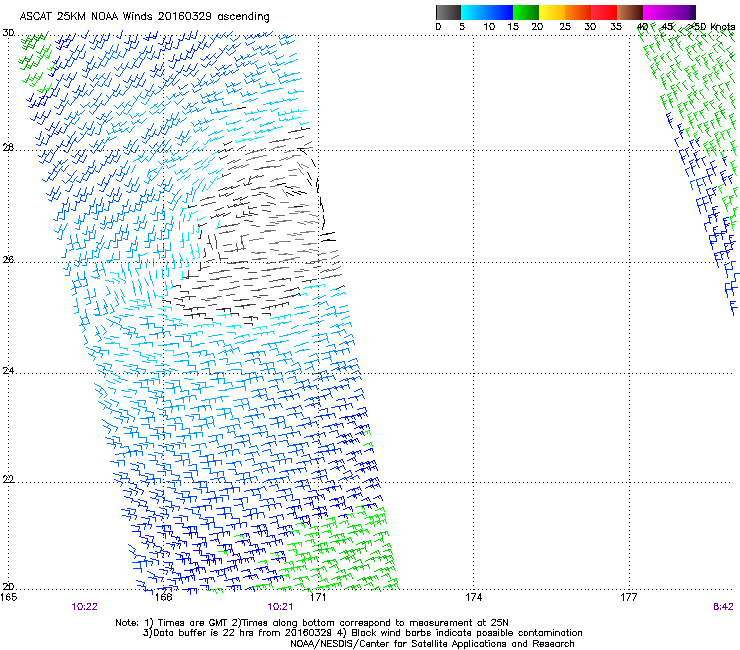Click the 26 latitude axis label
740x650 pixels.
coord(8,260)
